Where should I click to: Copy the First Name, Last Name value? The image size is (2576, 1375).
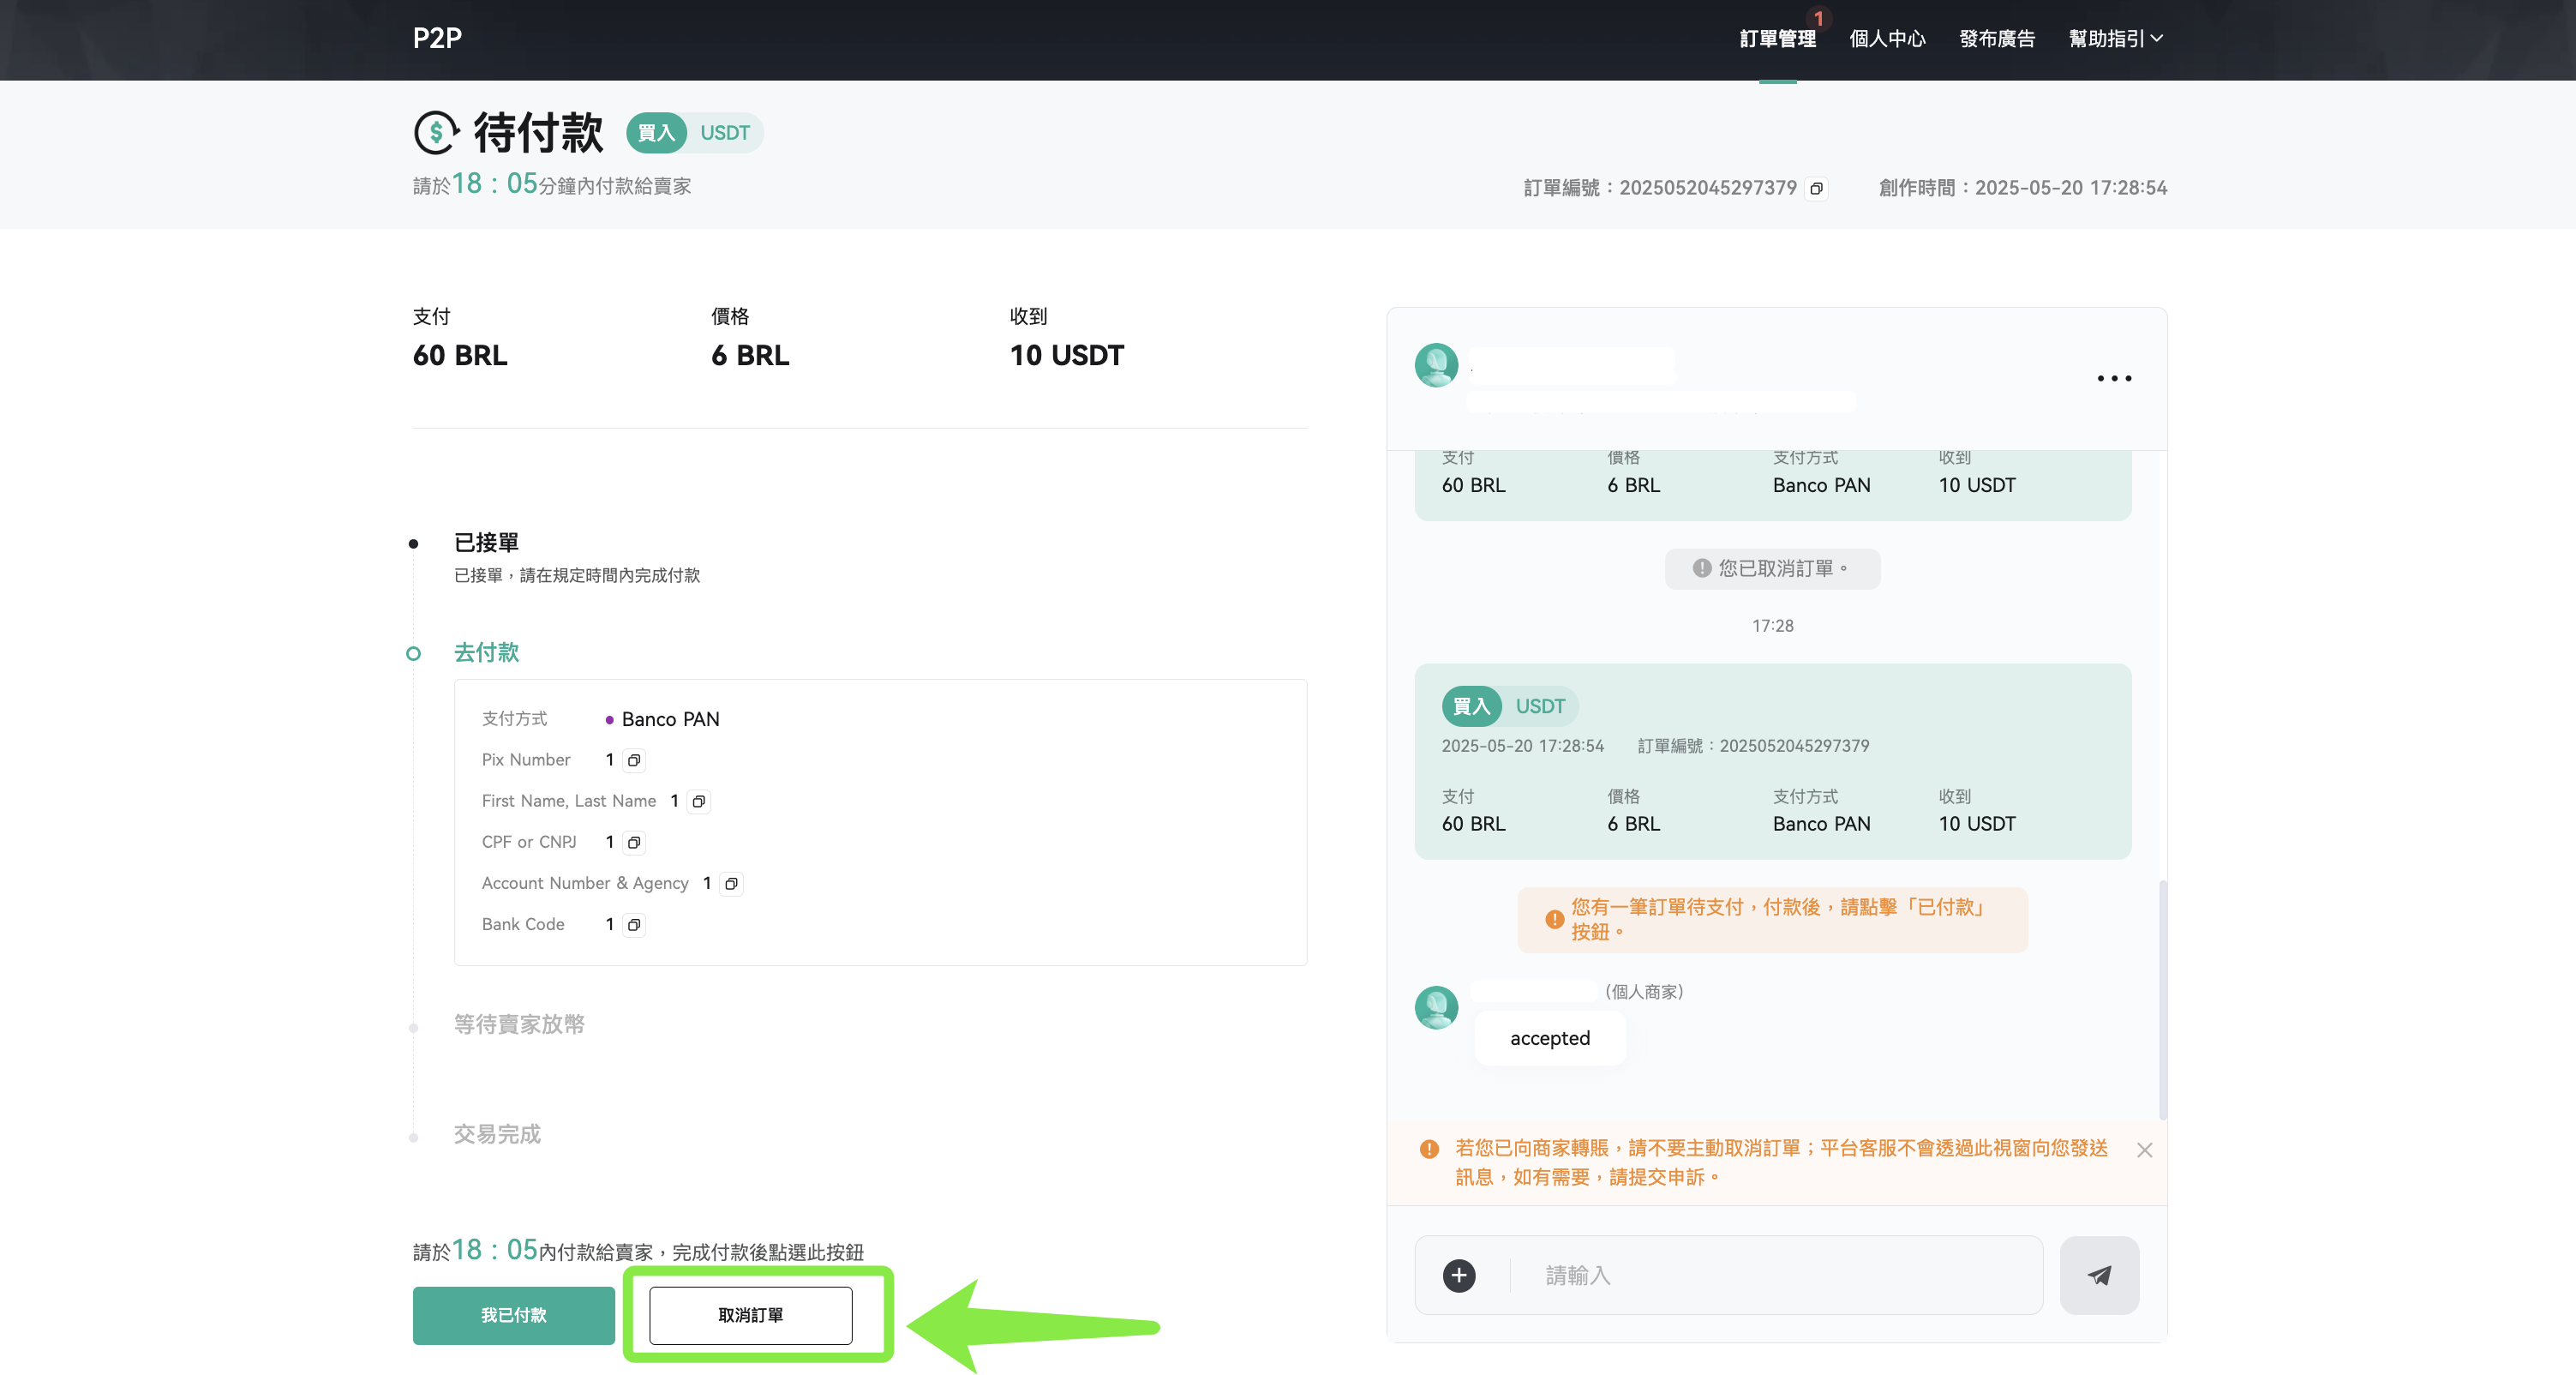[x=699, y=801]
